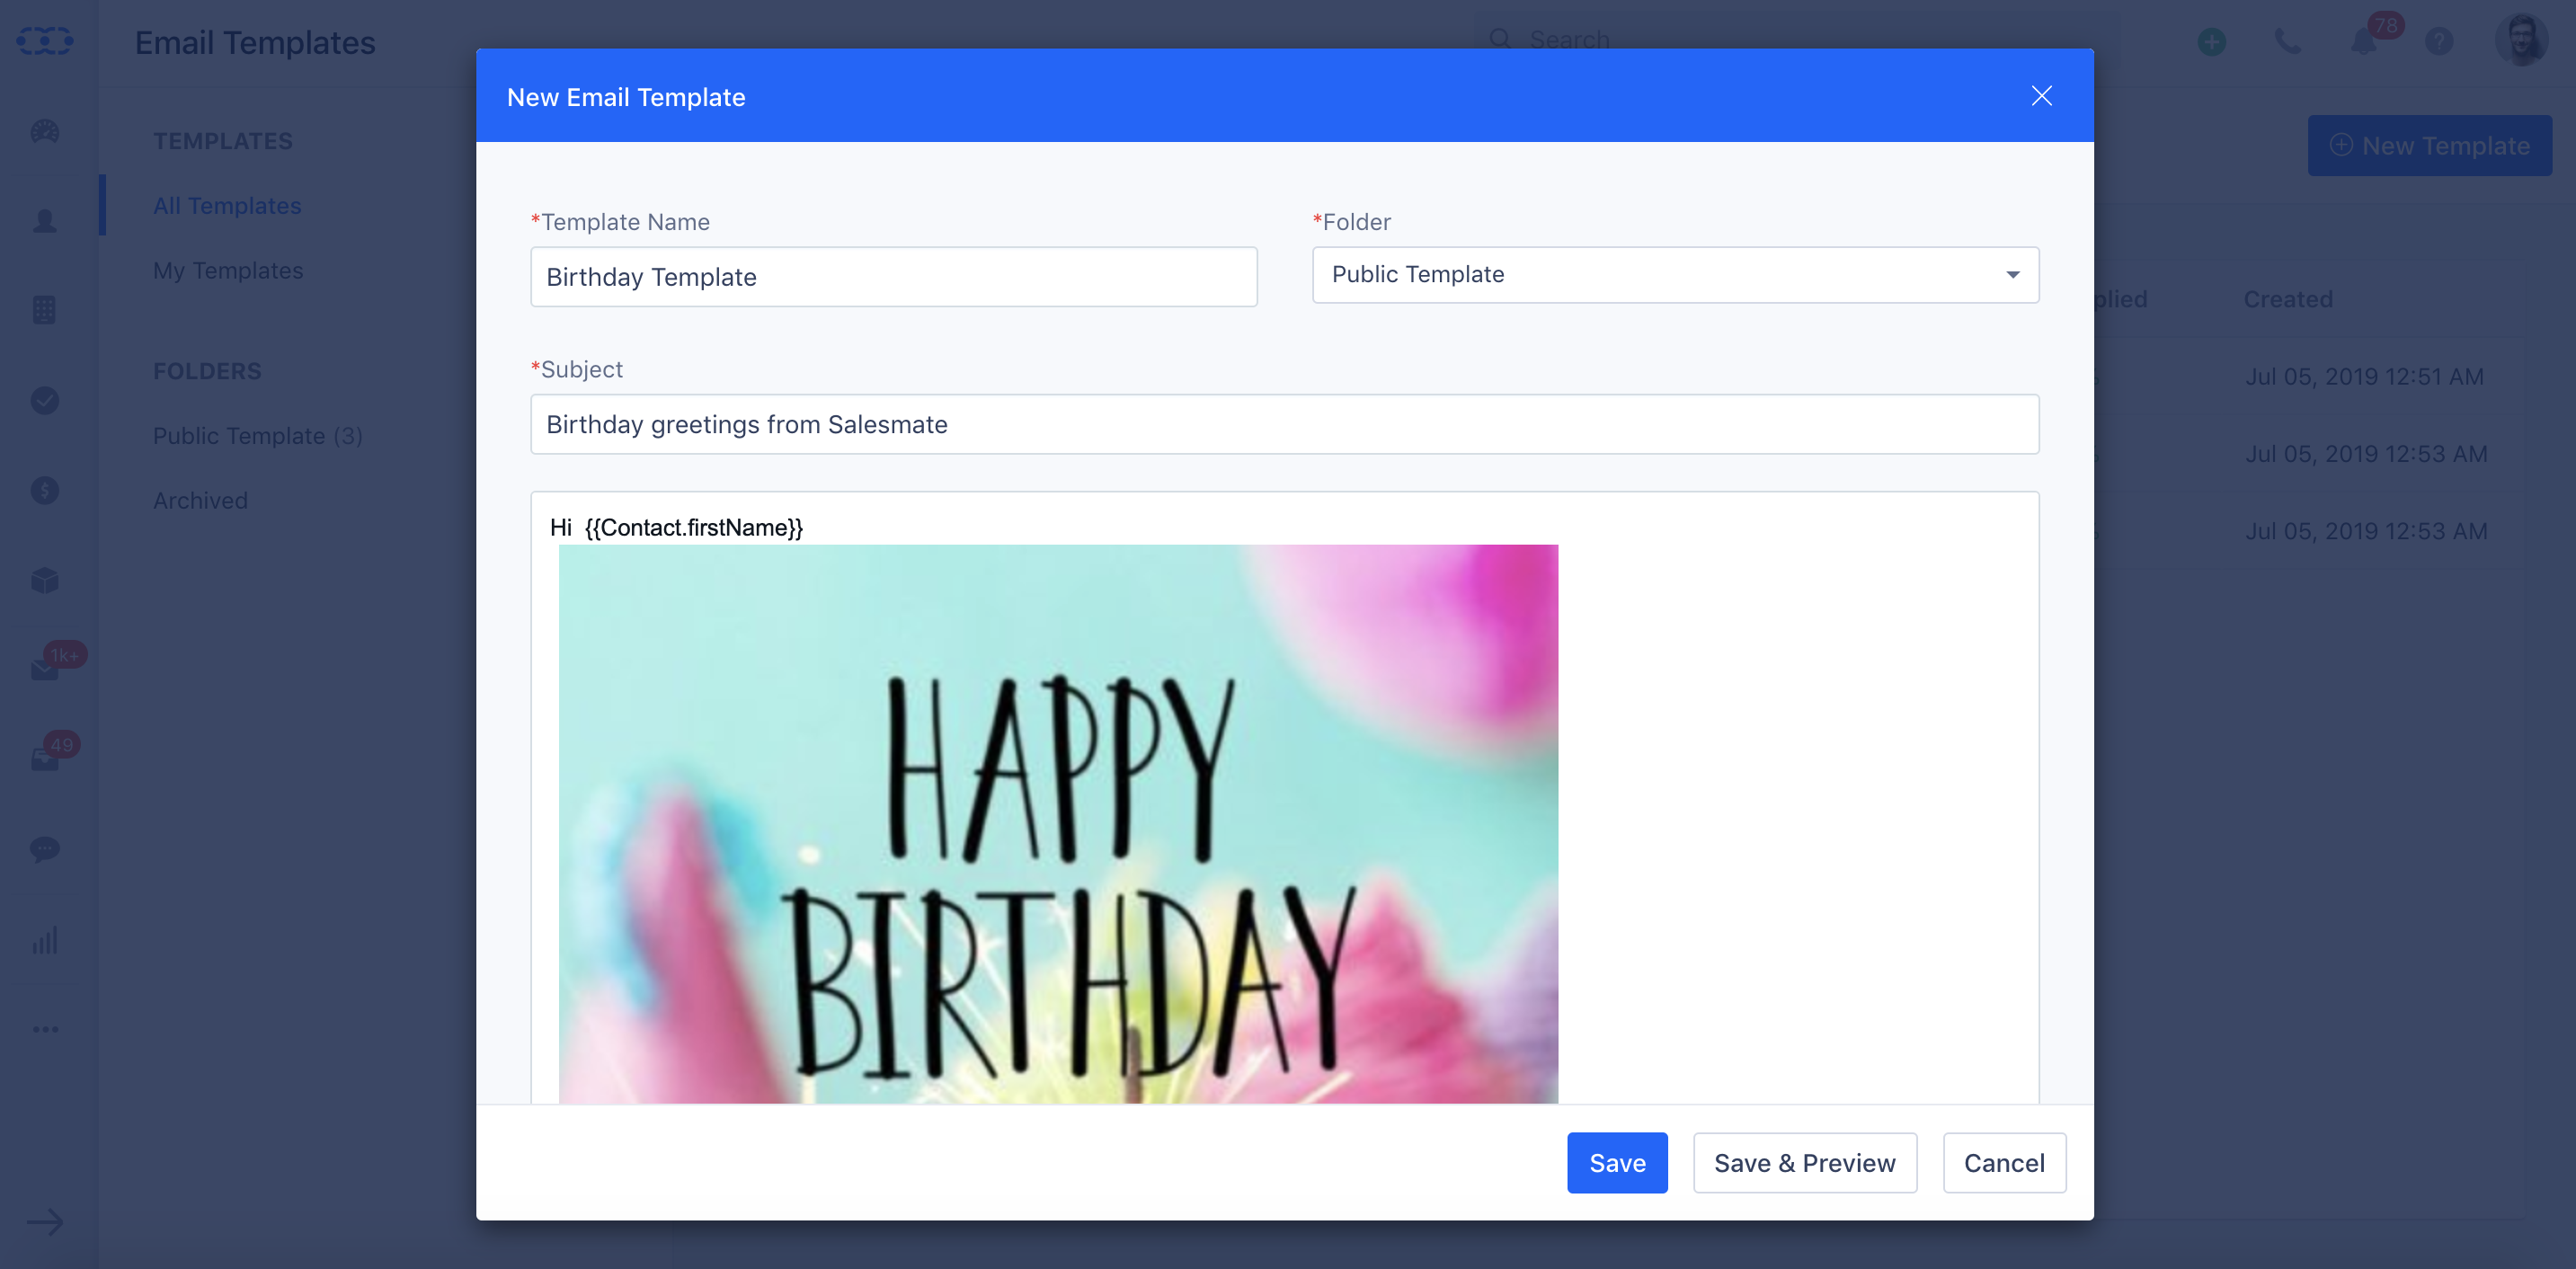Click the Jul 05, 2019 12:53 AM row above last
This screenshot has height=1269, width=2576.
point(2366,453)
